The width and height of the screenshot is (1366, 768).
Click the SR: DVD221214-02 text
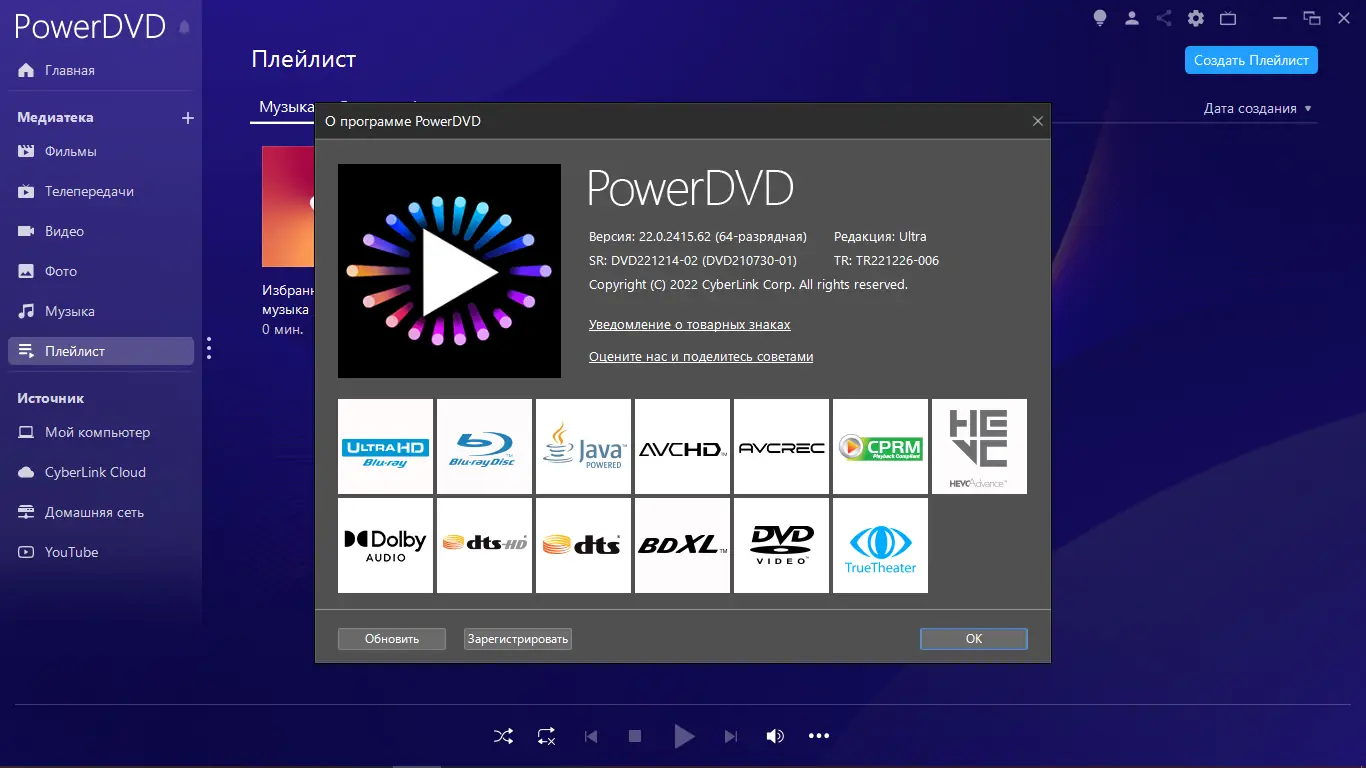pyautogui.click(x=693, y=261)
